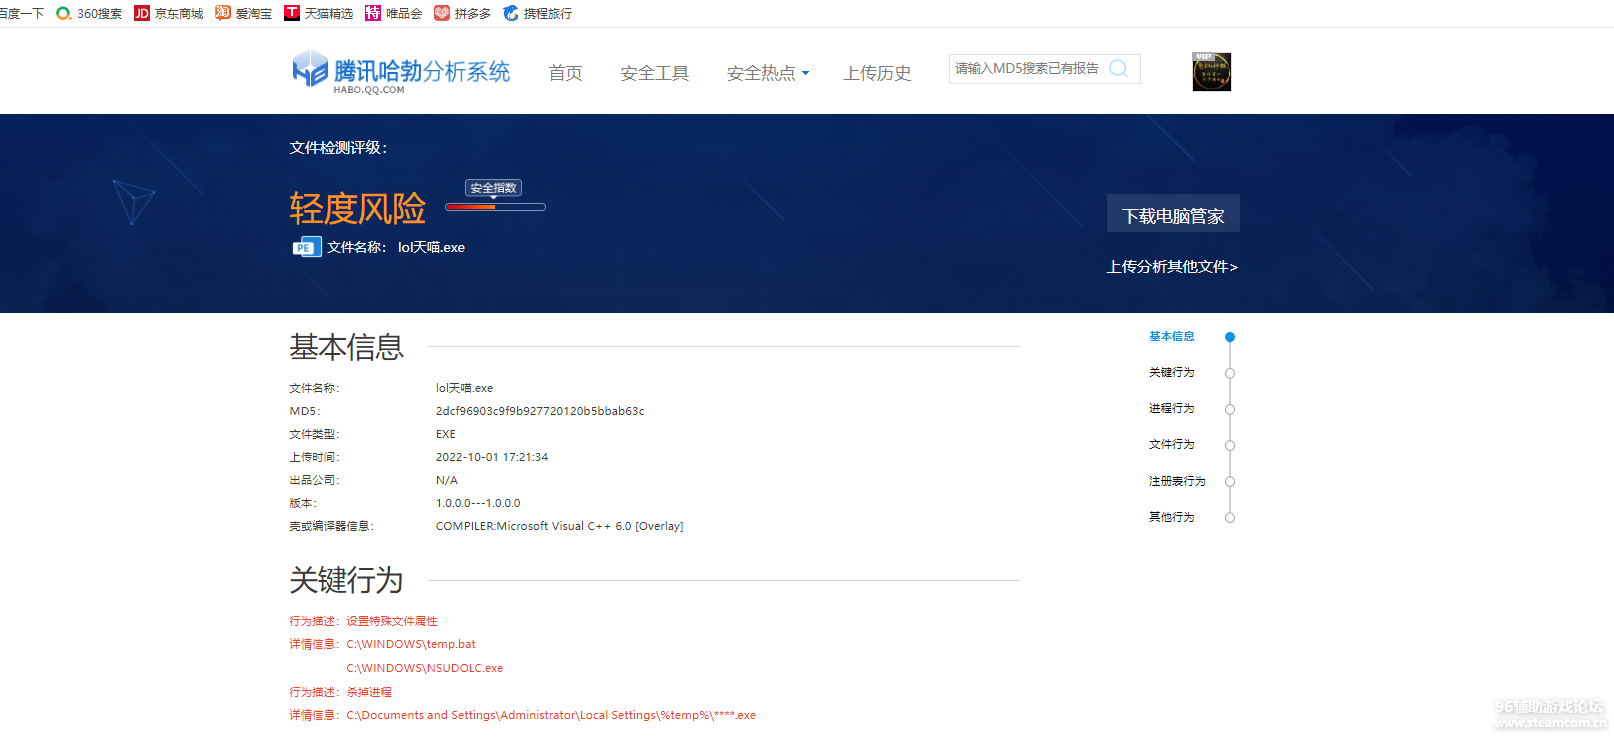1614x745 pixels.
Task: Open the user avatar thumbnail
Action: point(1211,72)
